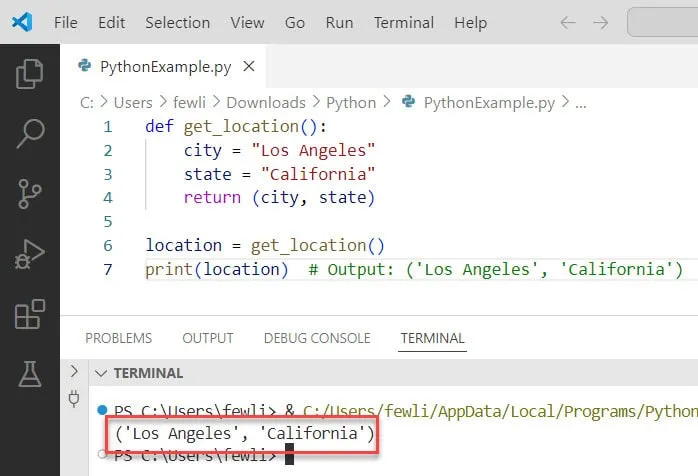Open the Terminal menu
Image resolution: width=698 pixels, height=476 pixels.
pyautogui.click(x=403, y=22)
